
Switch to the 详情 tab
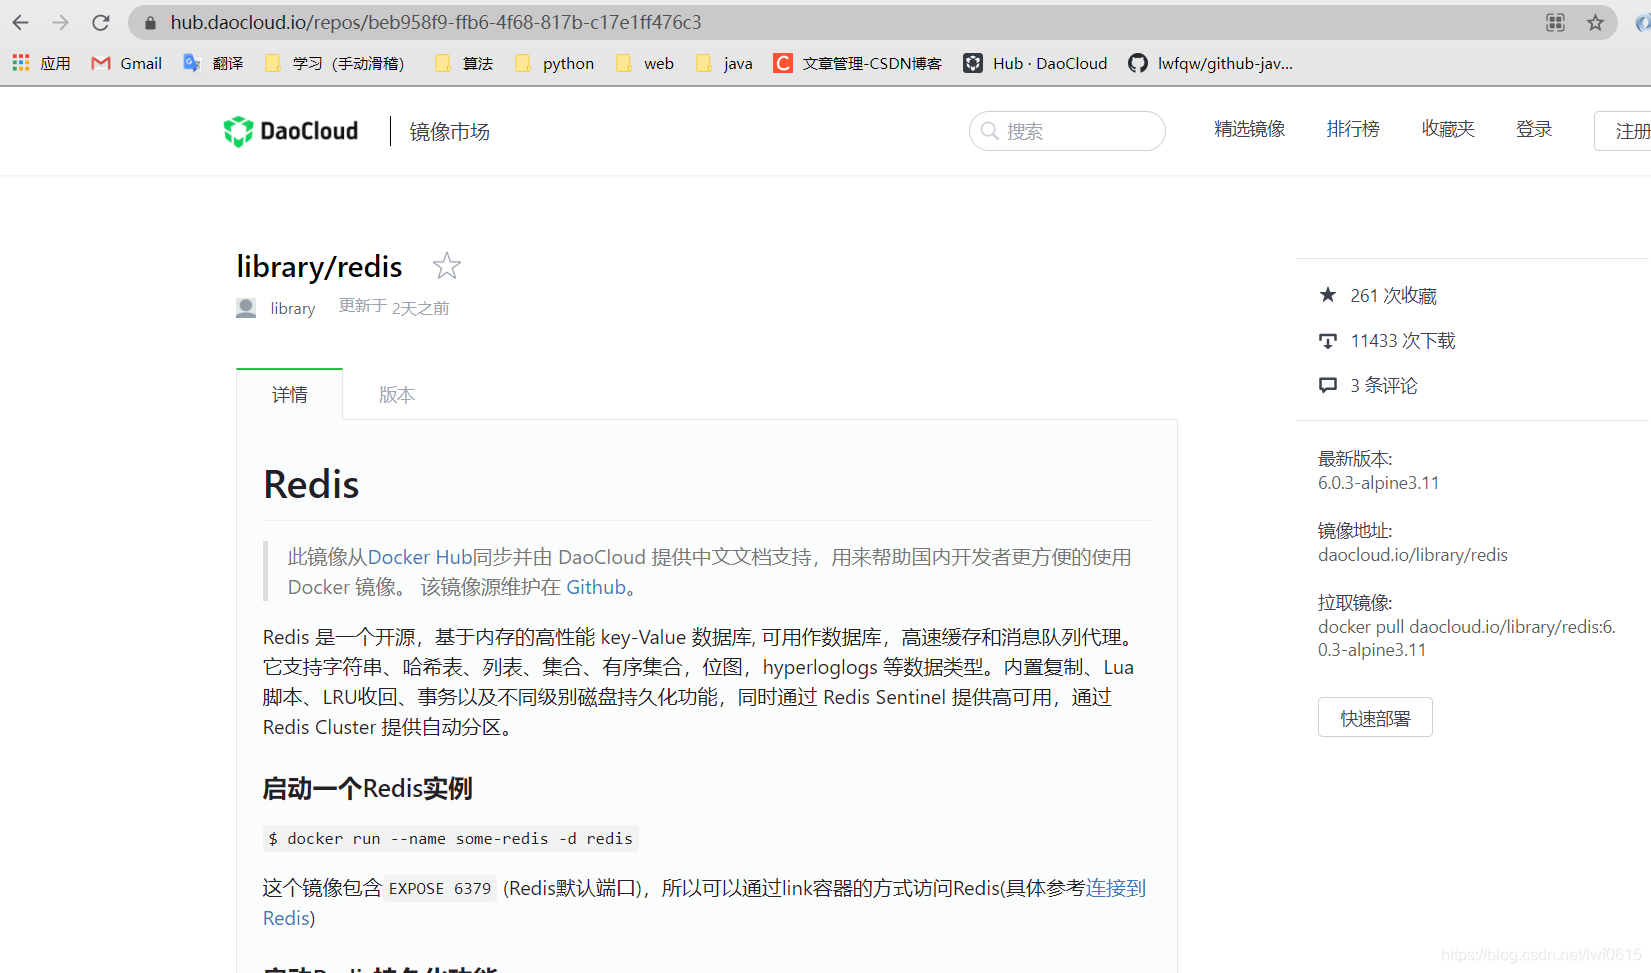click(290, 395)
